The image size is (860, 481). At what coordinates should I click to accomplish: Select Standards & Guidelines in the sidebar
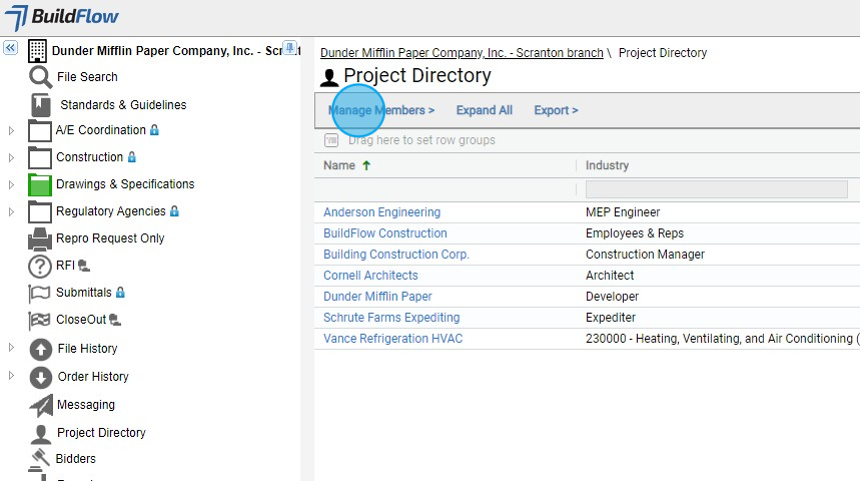coord(123,105)
